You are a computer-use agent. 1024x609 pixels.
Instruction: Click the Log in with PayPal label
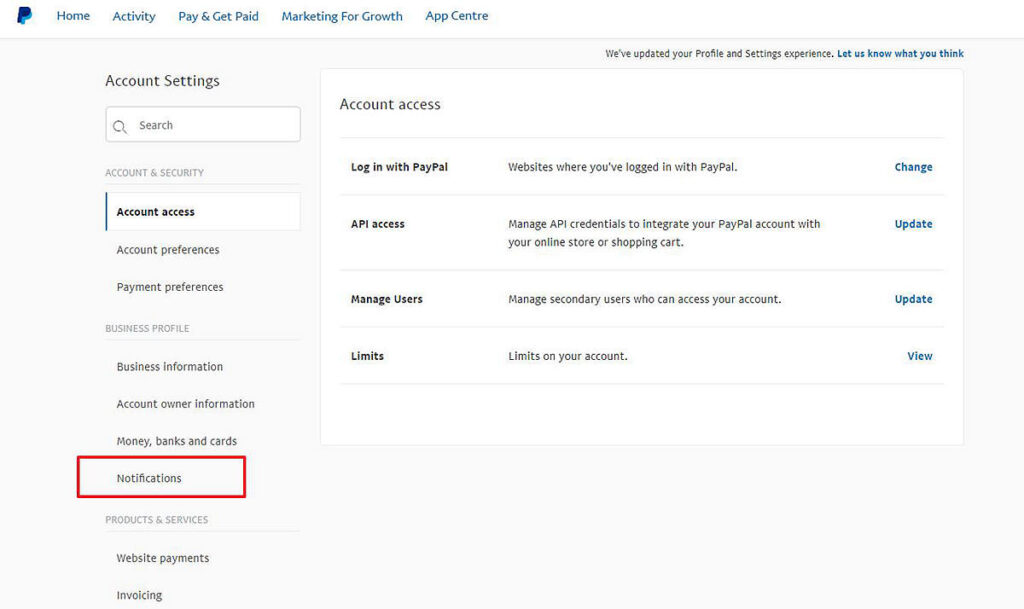[399, 167]
